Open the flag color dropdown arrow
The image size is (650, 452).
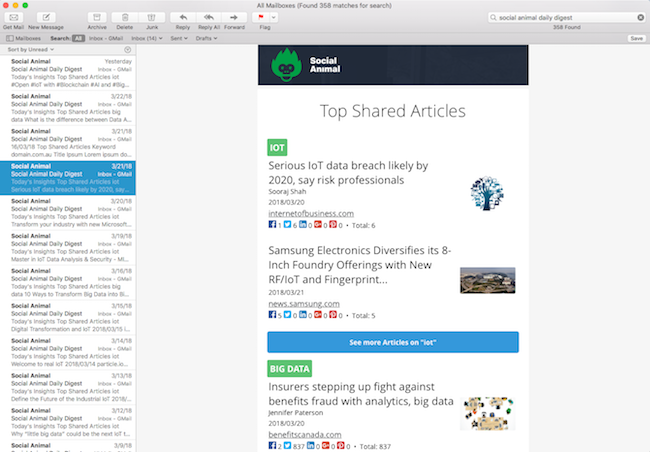click(274, 17)
